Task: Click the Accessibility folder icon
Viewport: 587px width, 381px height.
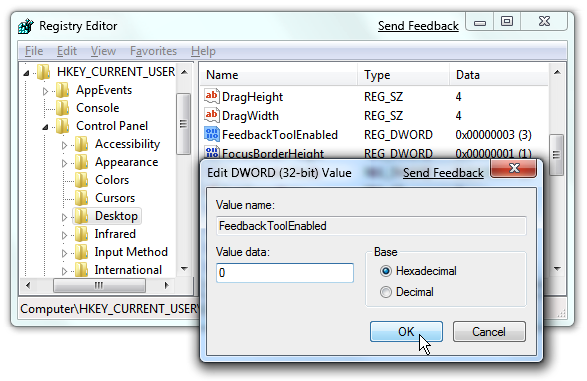Action: tap(81, 144)
